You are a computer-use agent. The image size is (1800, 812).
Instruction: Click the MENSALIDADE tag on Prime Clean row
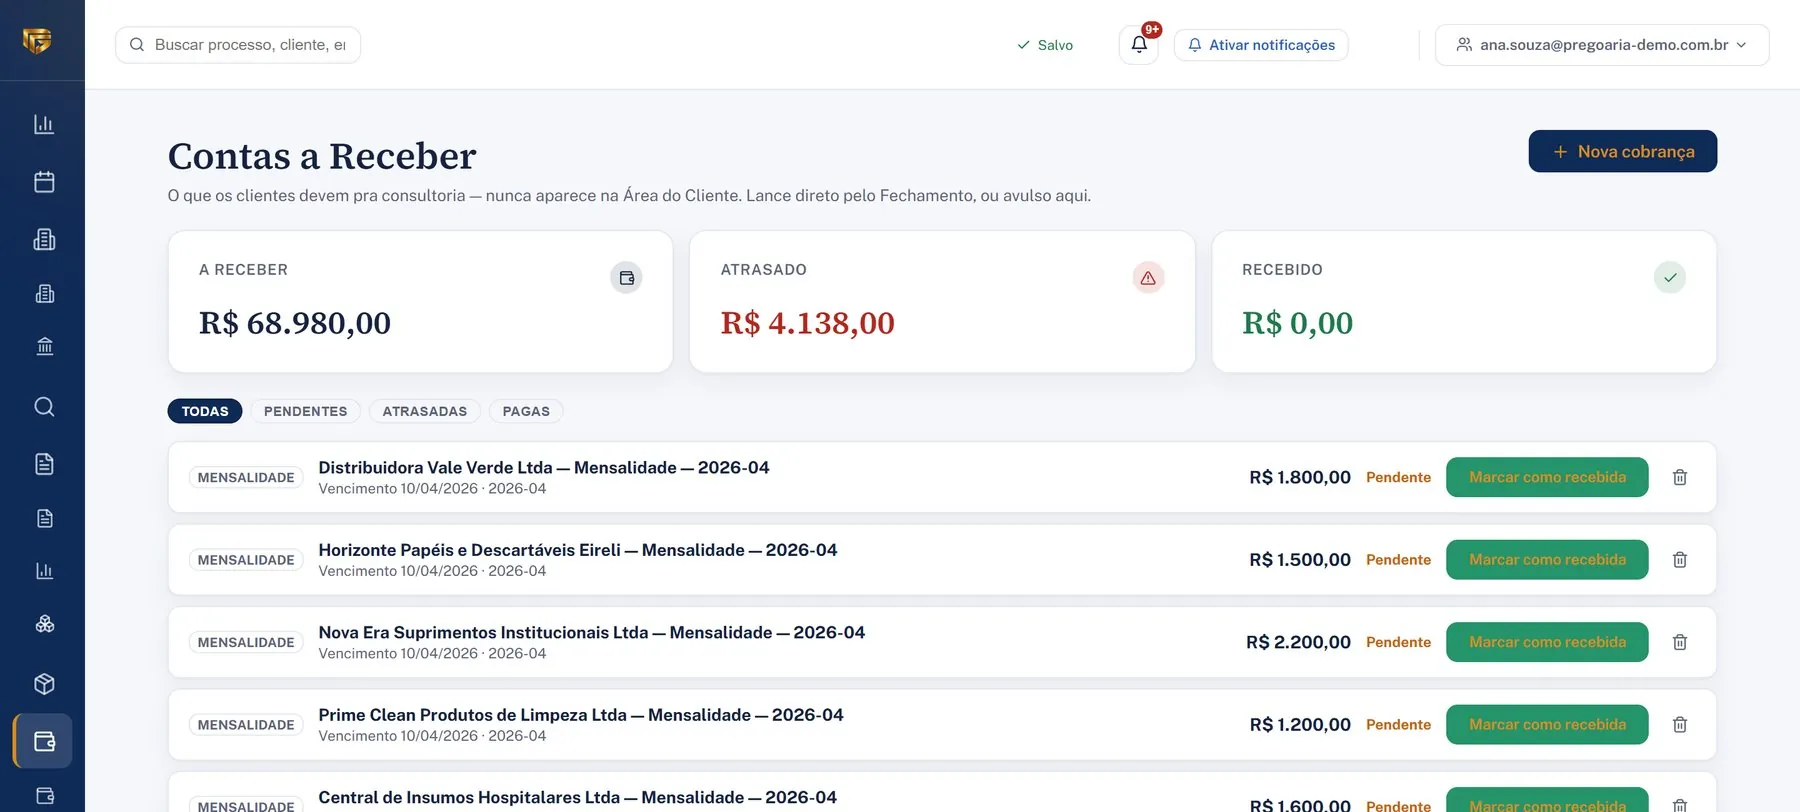[246, 725]
